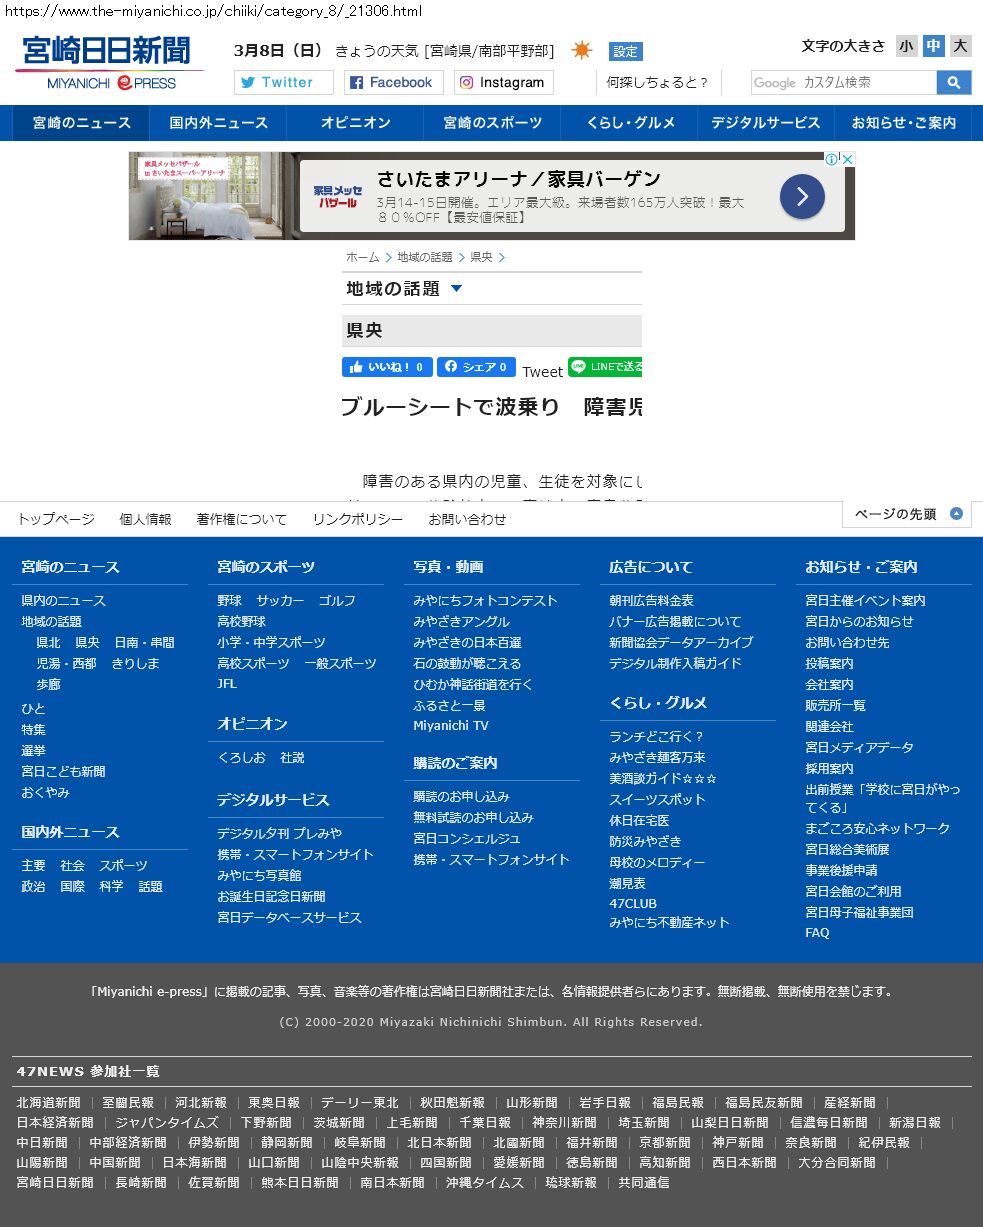The height and width of the screenshot is (1227, 983).
Task: Open オピニオン nav tab
Action: click(355, 123)
